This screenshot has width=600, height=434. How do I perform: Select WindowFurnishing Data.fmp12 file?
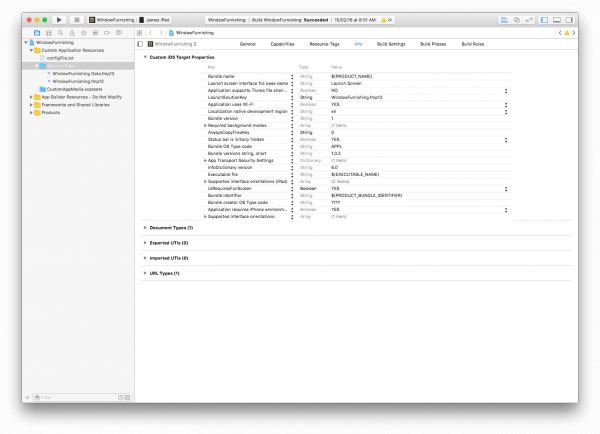coord(83,73)
